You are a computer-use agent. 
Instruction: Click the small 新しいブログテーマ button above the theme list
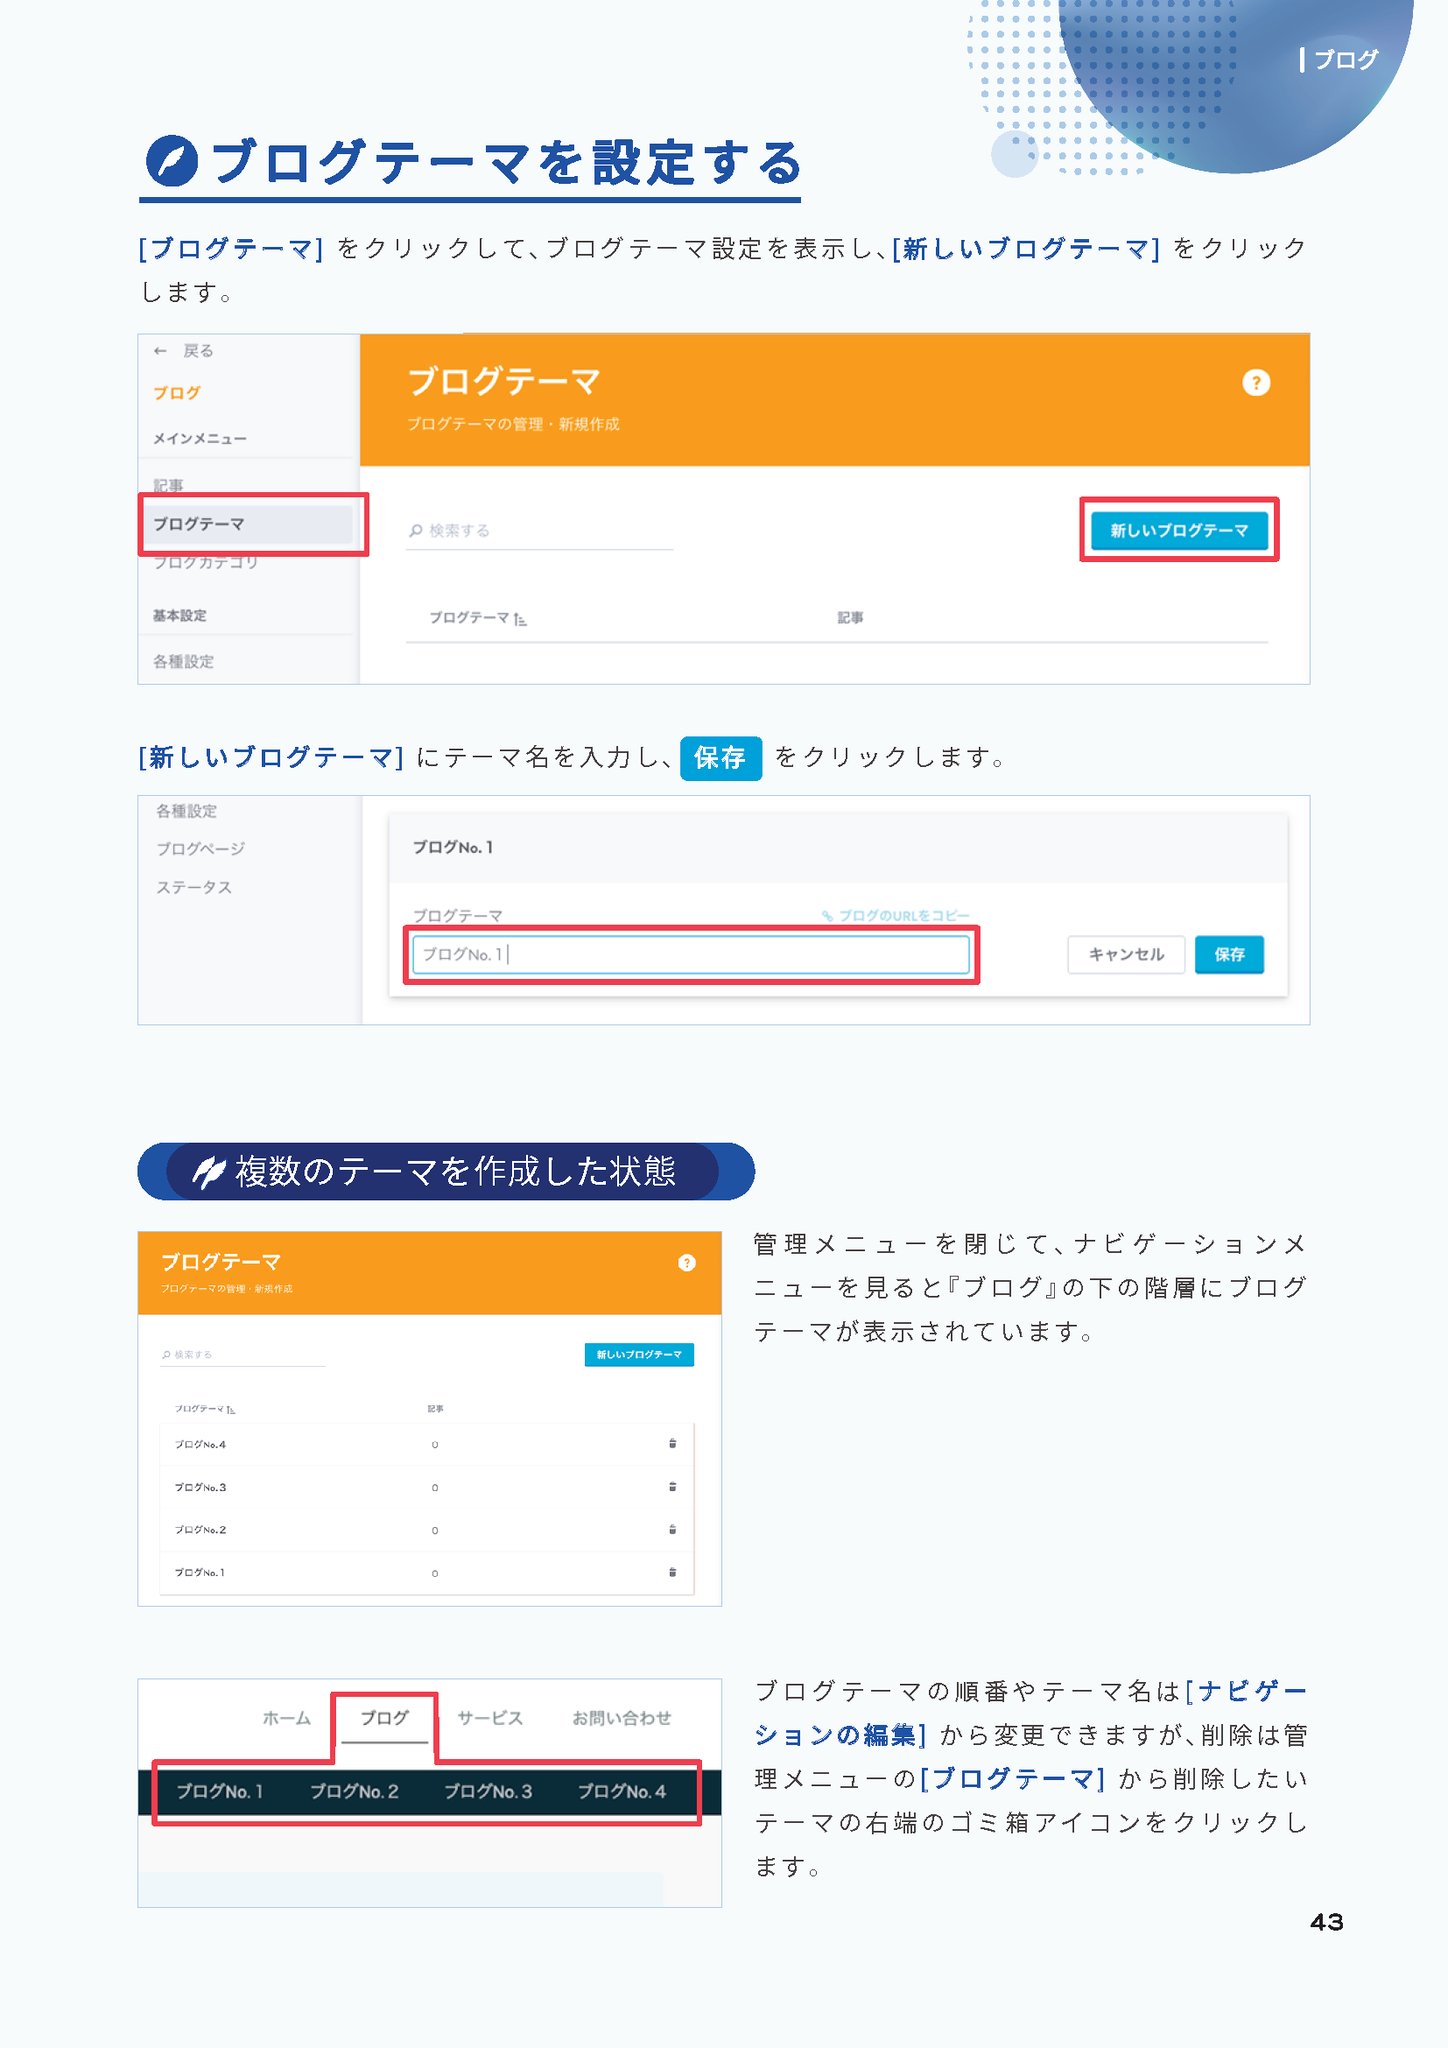(x=639, y=1355)
